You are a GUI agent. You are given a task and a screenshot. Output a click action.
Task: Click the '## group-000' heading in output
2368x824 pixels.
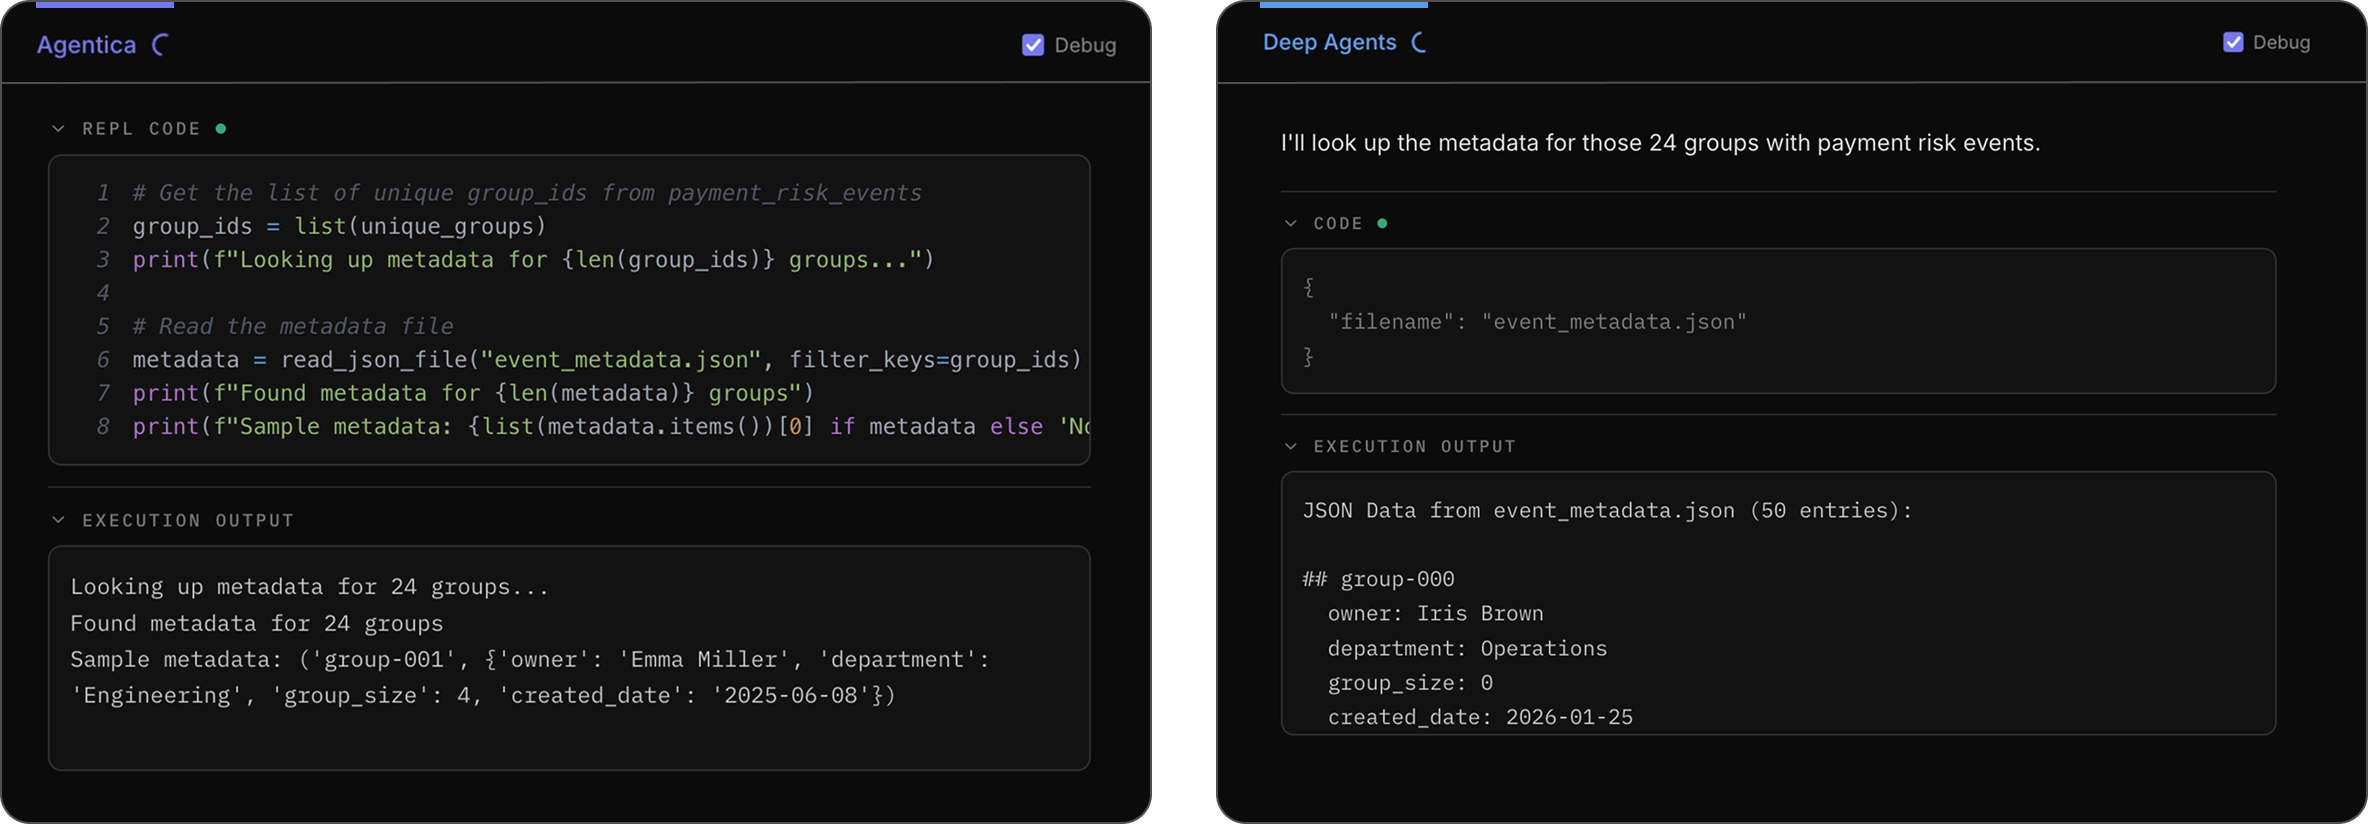(x=1378, y=579)
